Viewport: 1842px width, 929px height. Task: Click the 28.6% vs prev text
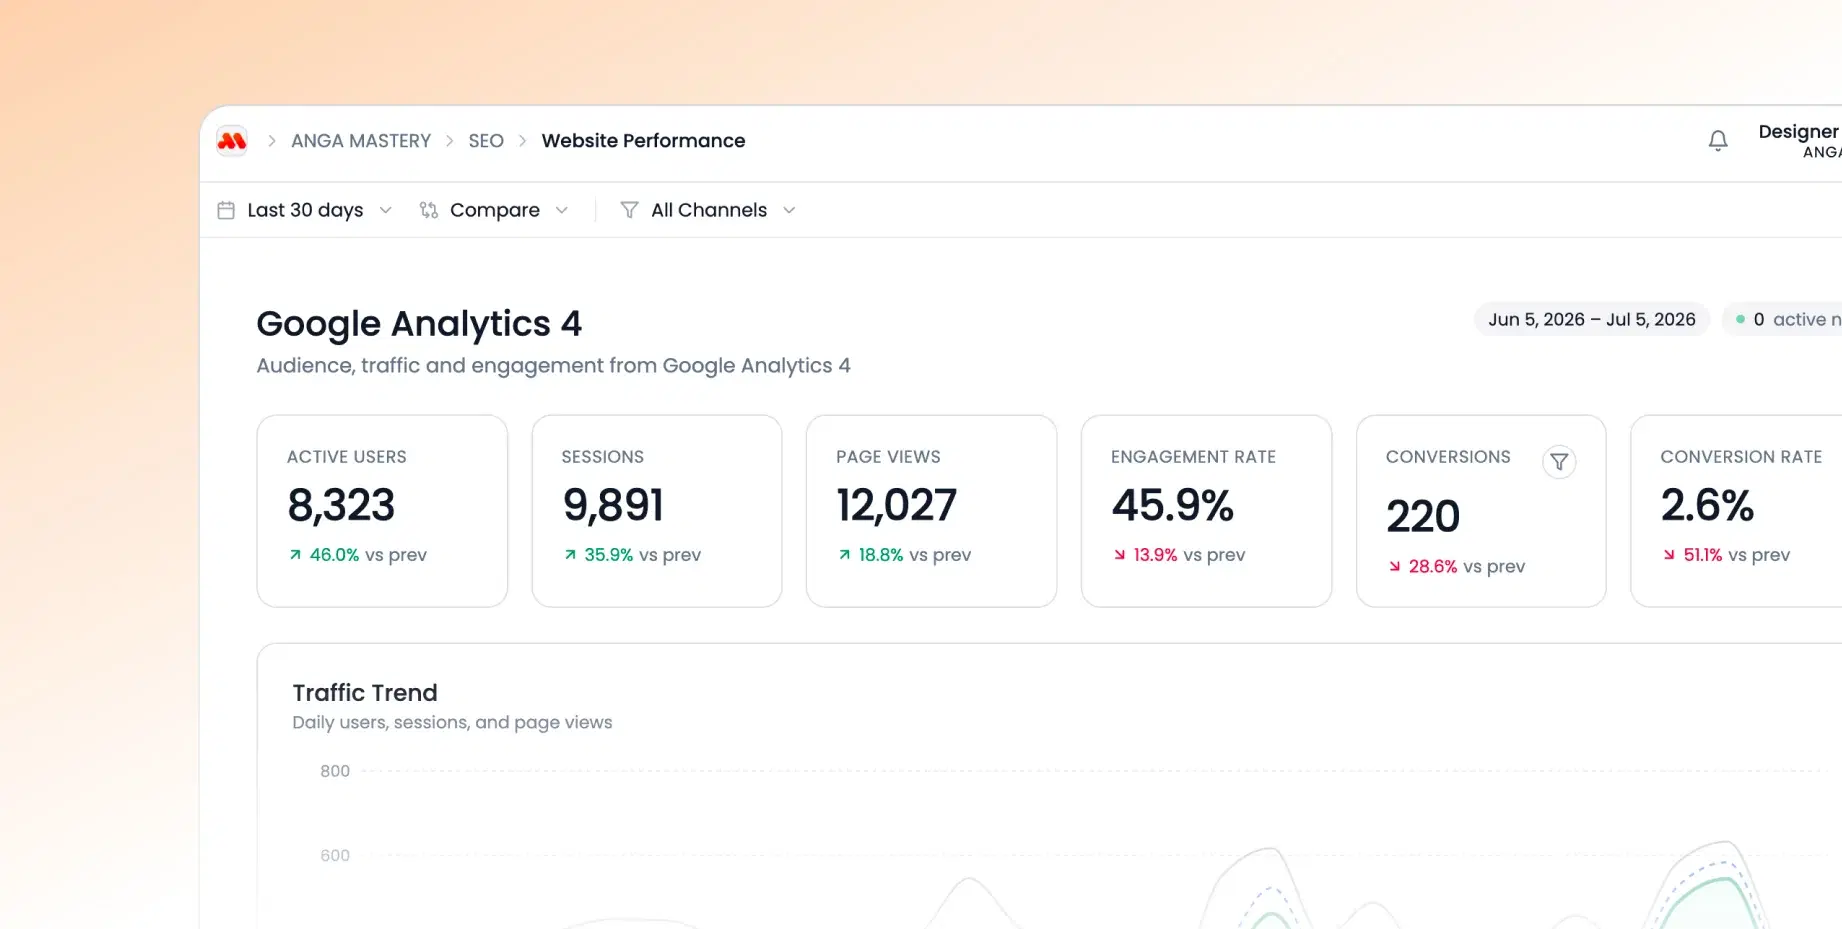point(1467,567)
